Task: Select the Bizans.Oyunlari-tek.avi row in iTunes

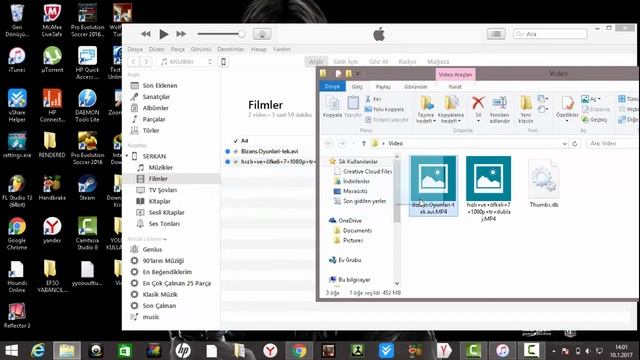Action: 269,151
